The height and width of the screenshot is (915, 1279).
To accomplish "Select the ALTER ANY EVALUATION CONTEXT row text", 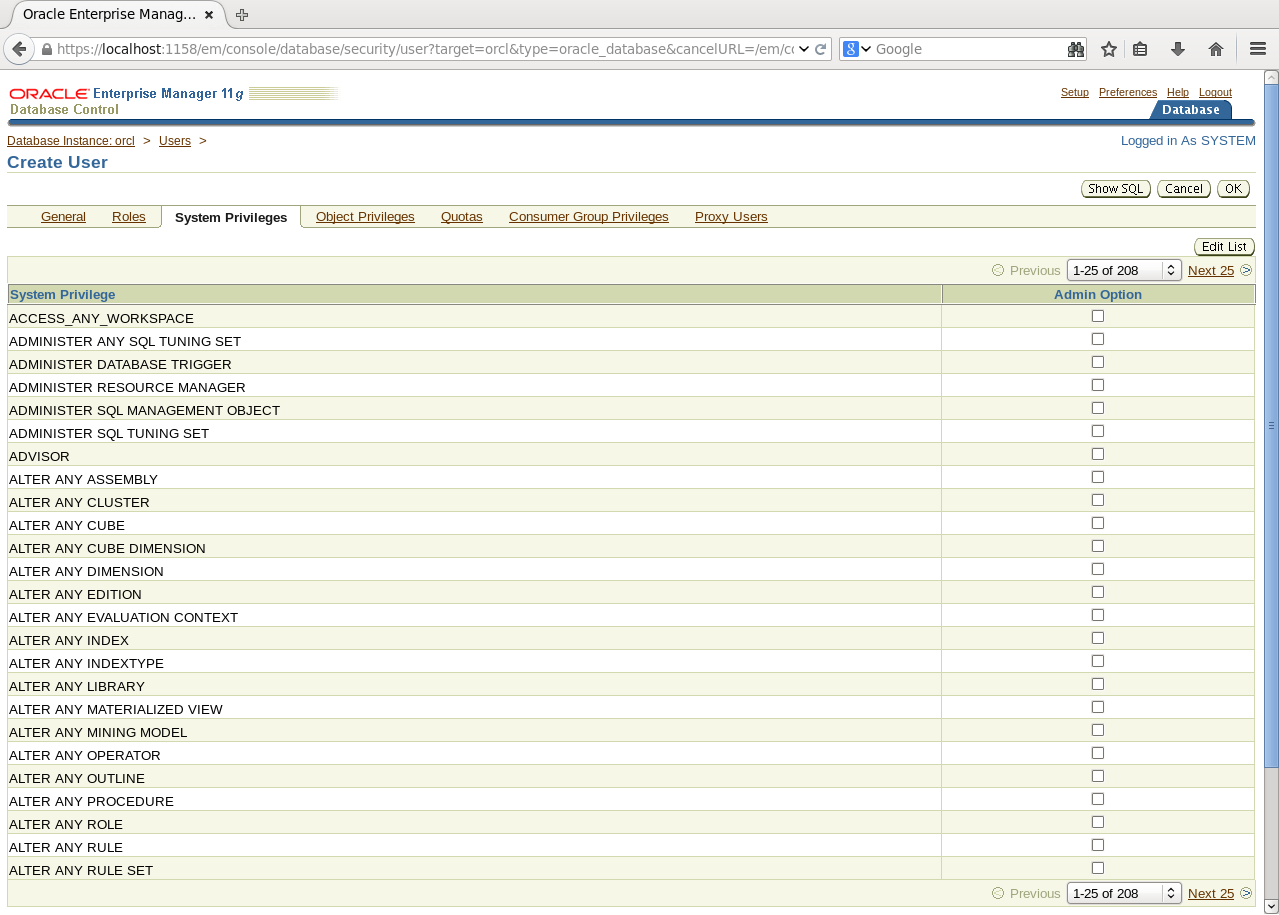I will tap(123, 617).
